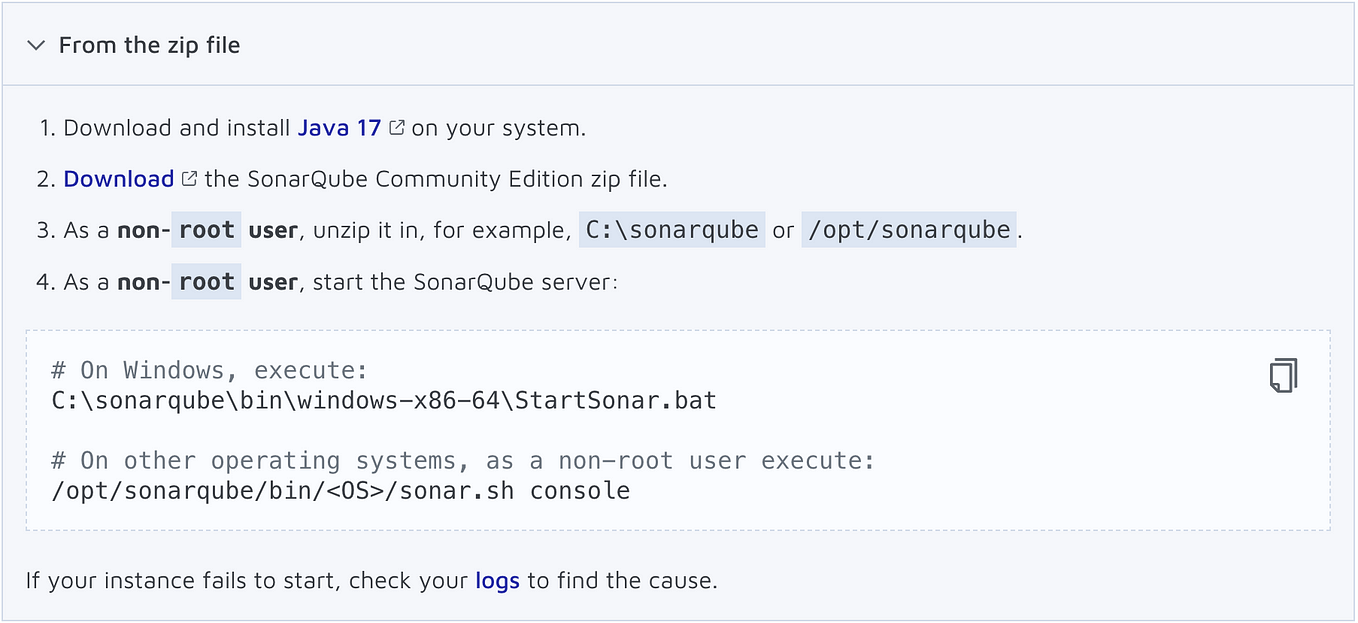Click 'If your instance fails to start' sentence
This screenshot has height=623, width=1358.
(x=371, y=580)
